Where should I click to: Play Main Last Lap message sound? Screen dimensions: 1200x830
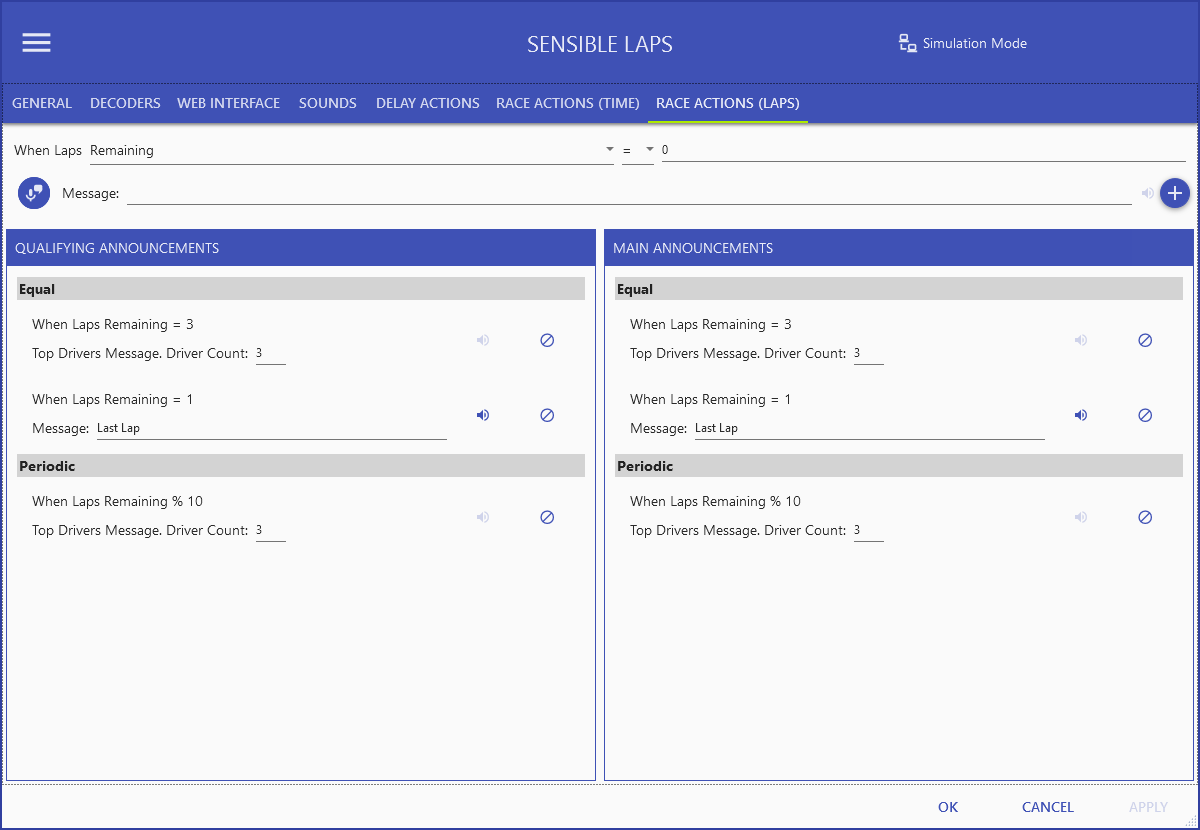pos(1081,415)
